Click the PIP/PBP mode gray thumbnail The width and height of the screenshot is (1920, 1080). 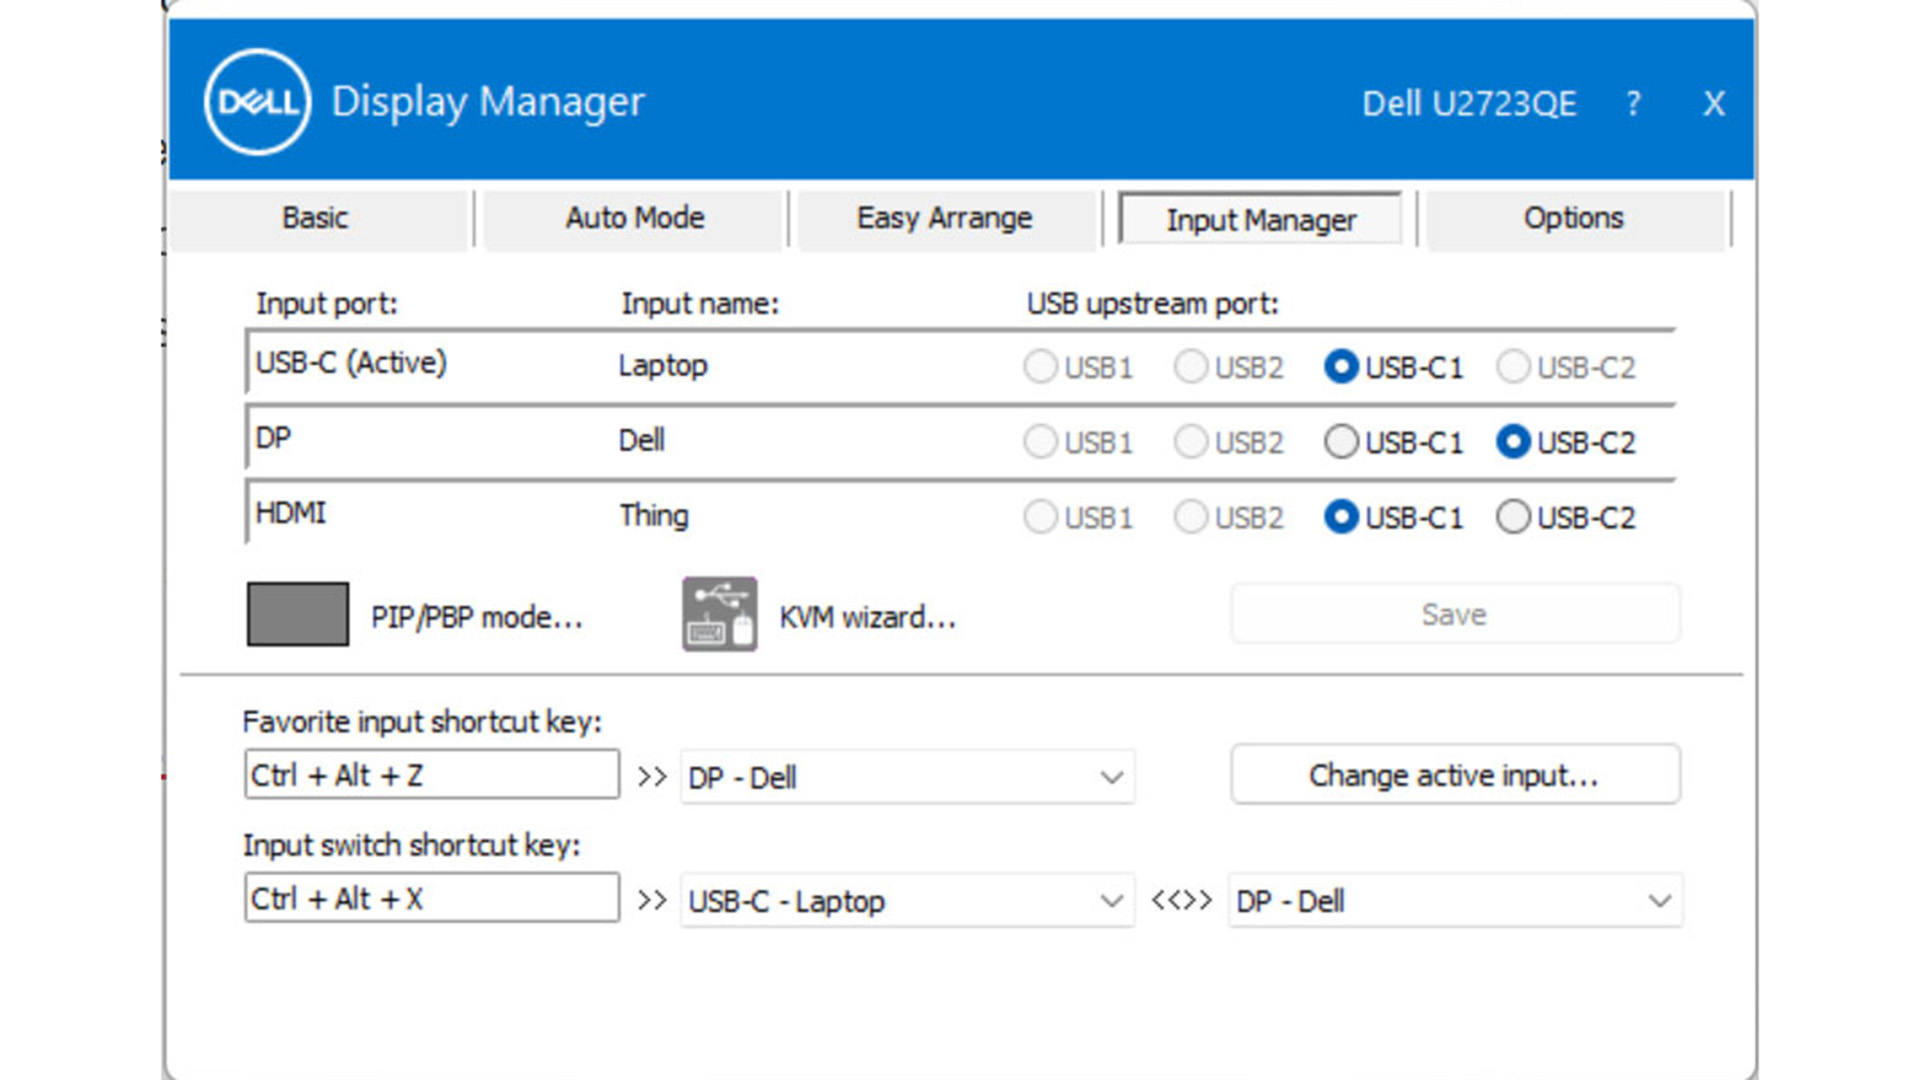pos(298,614)
